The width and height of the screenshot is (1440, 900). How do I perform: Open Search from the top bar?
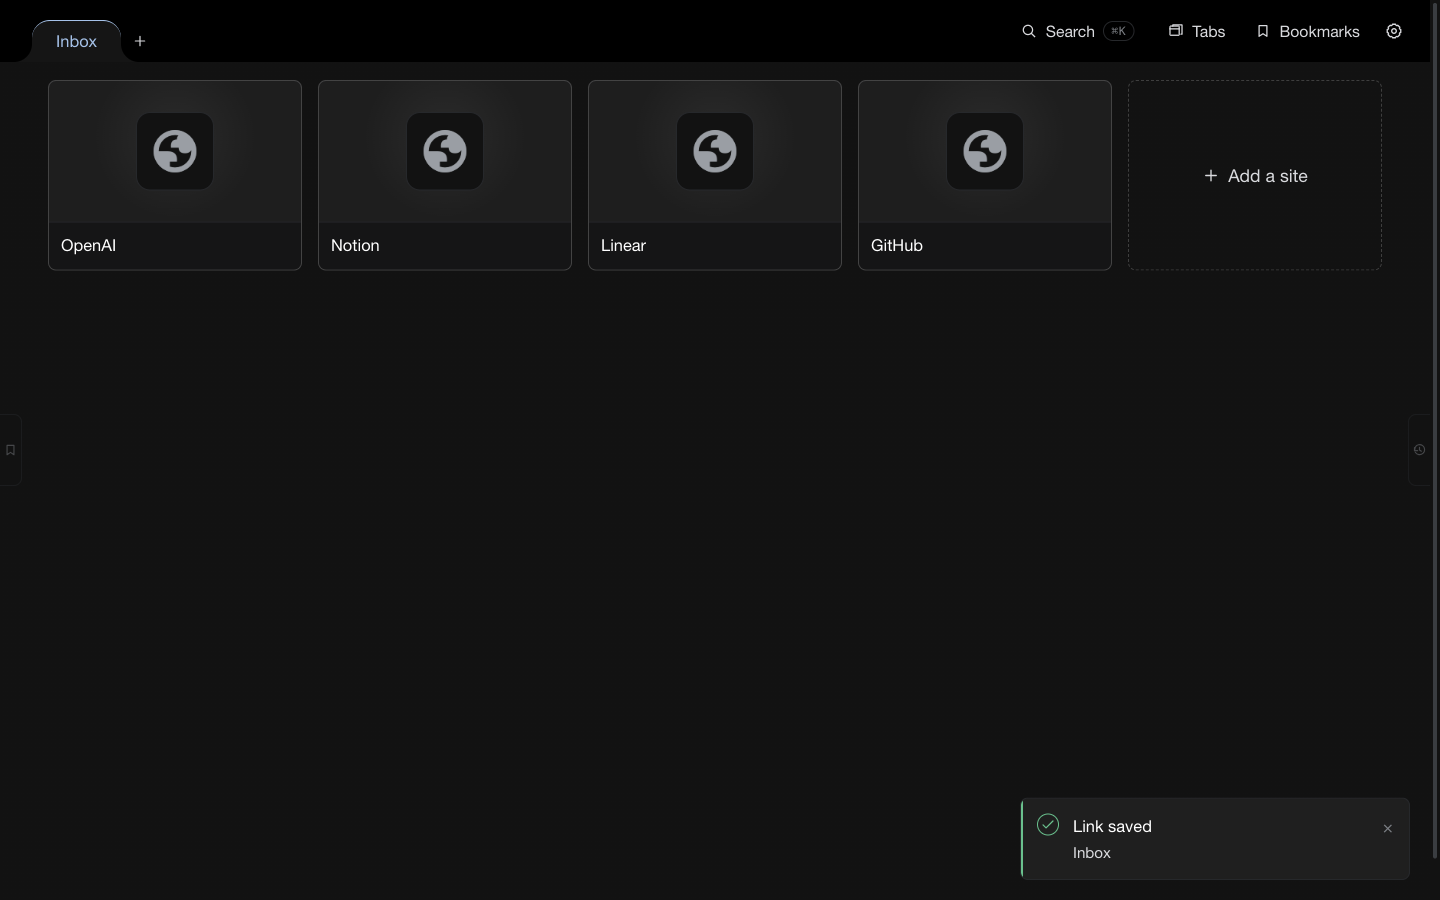(1077, 31)
